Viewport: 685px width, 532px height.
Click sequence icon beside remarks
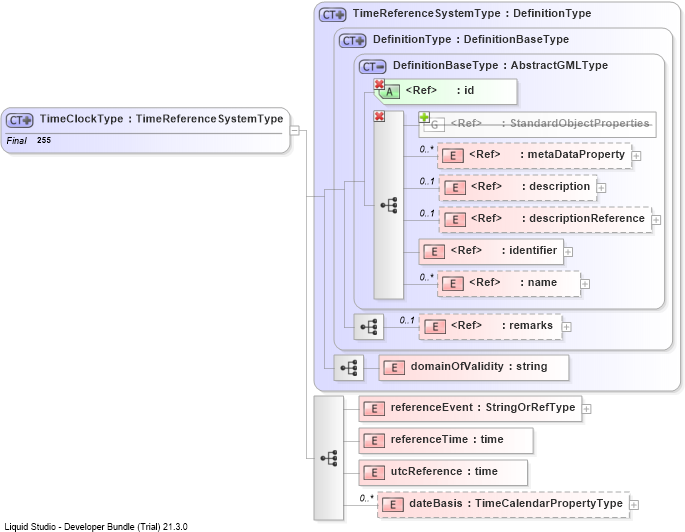pyautogui.click(x=369, y=327)
